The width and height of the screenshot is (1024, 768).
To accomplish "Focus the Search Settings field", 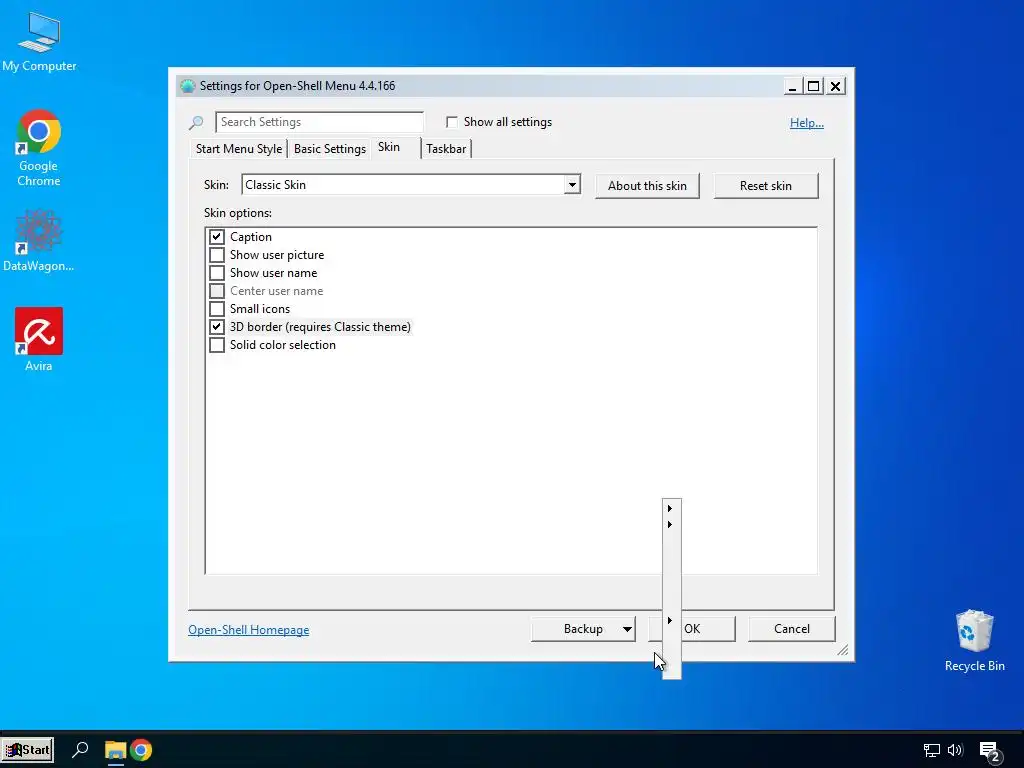I will pos(319,122).
